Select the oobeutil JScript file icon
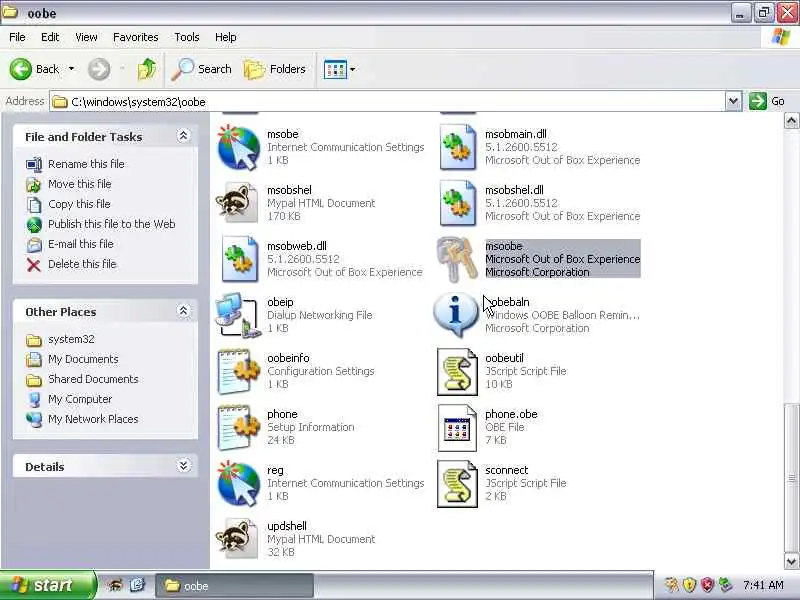This screenshot has width=800, height=600. click(457, 371)
